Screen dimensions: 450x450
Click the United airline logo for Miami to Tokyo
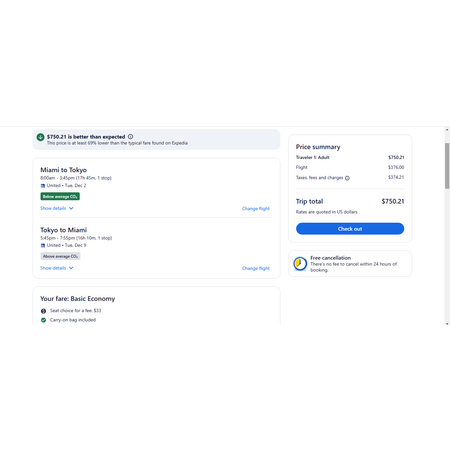(x=43, y=186)
